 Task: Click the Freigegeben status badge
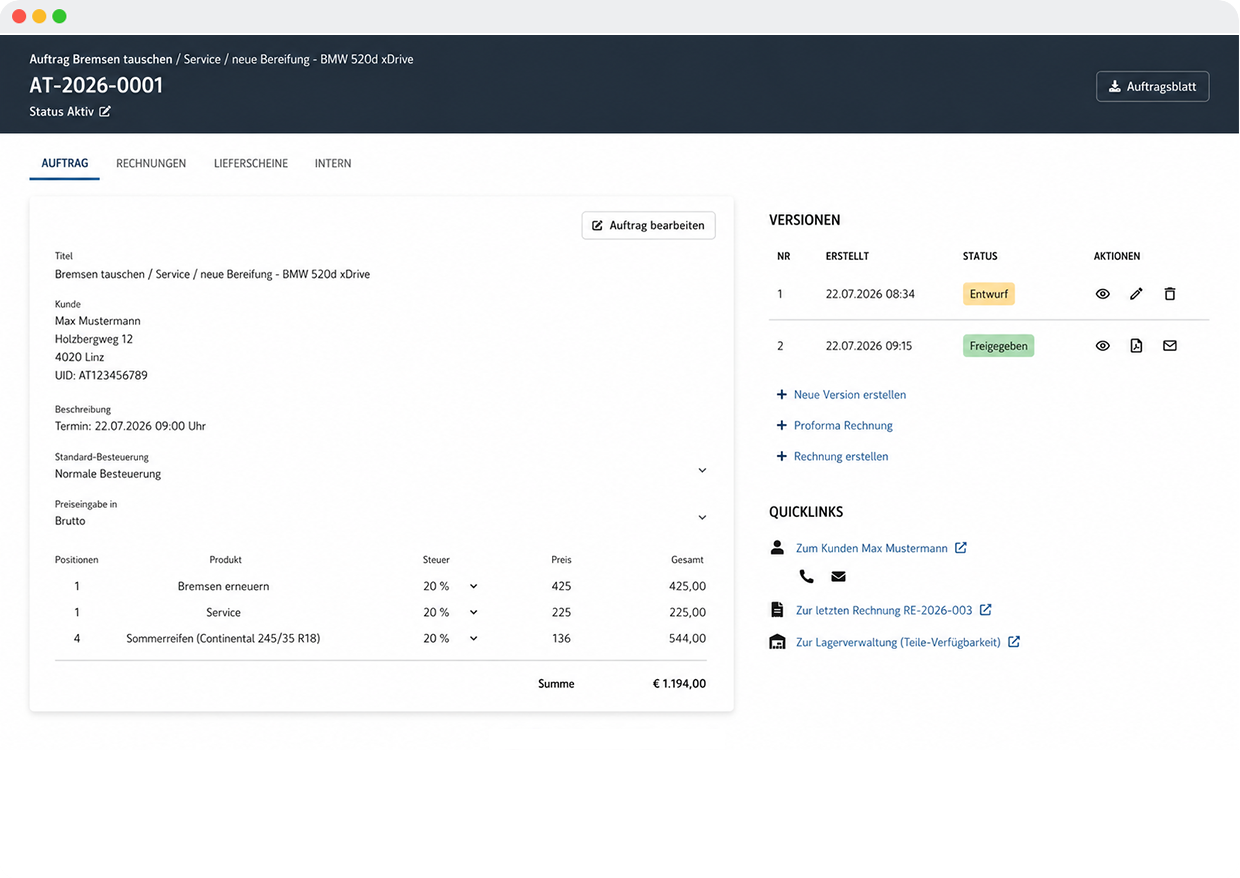998,346
